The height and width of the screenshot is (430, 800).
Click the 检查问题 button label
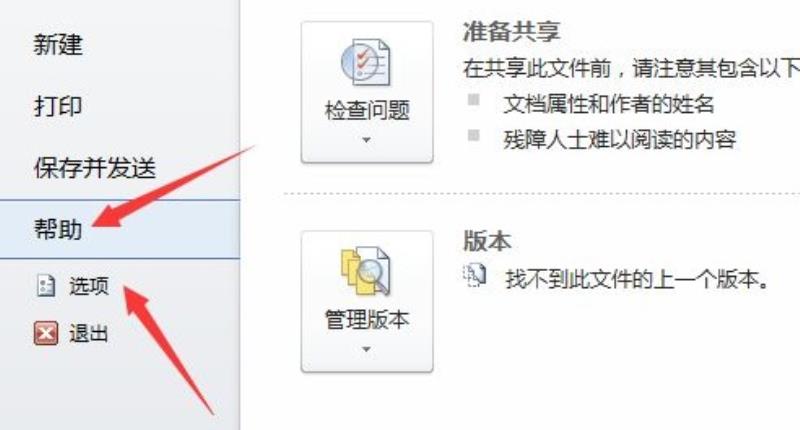367,111
